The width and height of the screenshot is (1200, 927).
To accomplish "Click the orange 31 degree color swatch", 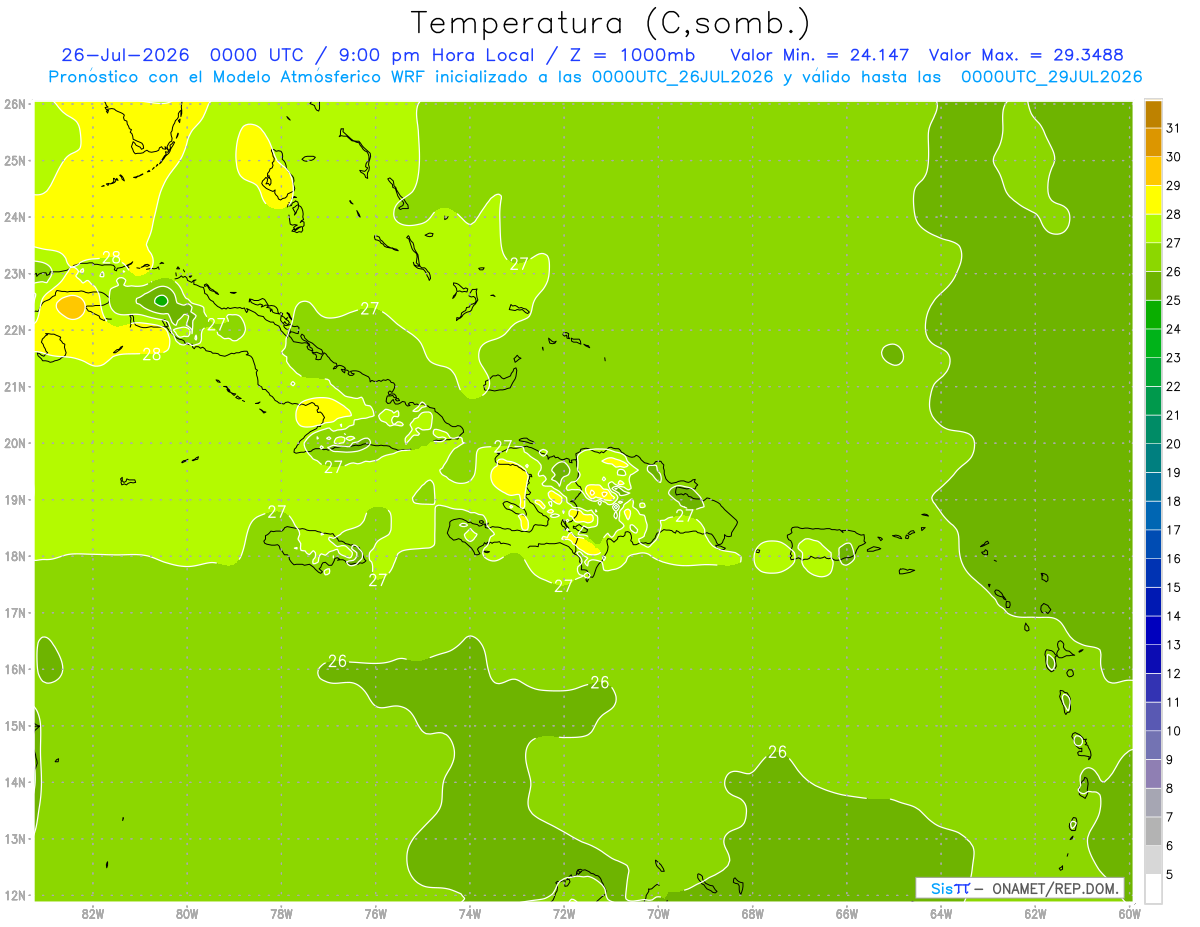I will pyautogui.click(x=1153, y=114).
